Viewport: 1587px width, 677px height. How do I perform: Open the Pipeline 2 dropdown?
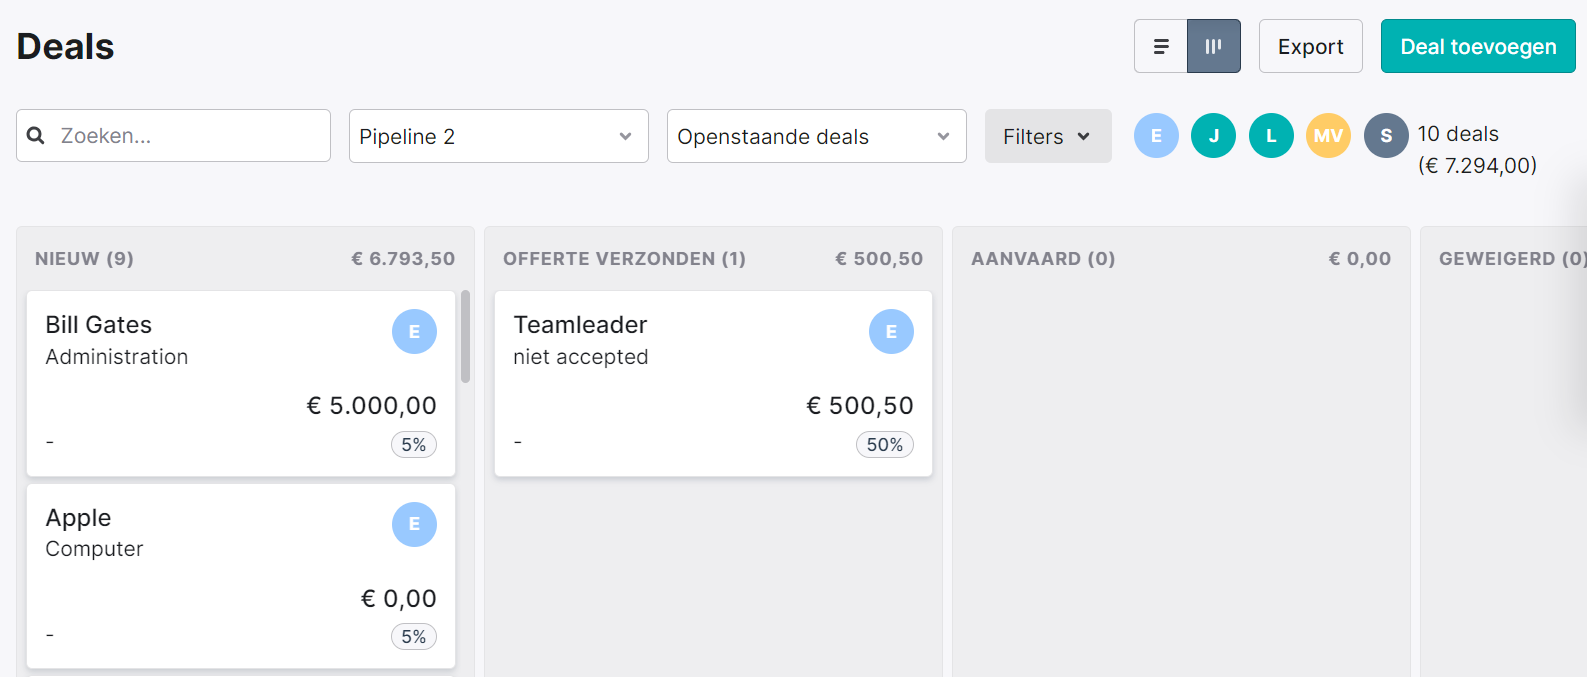498,136
